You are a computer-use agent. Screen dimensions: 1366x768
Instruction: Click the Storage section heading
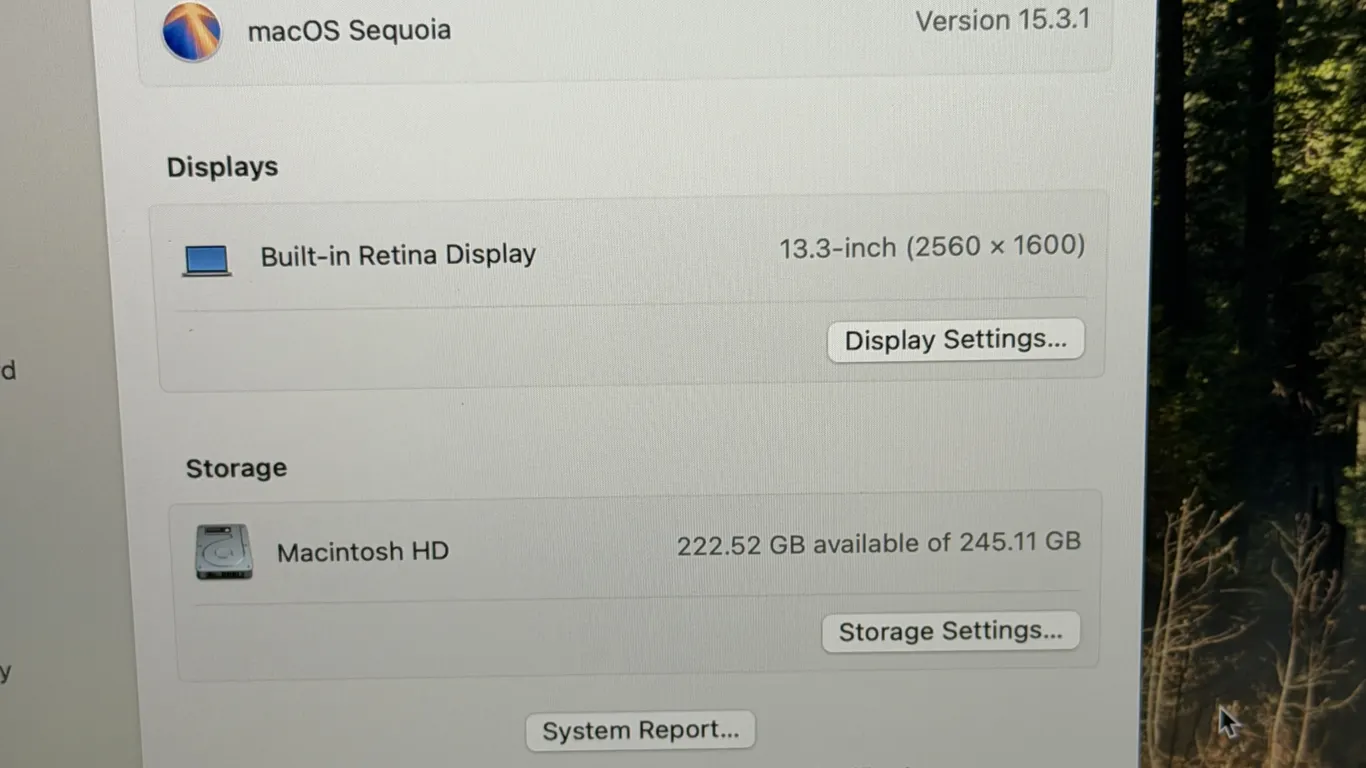point(236,468)
